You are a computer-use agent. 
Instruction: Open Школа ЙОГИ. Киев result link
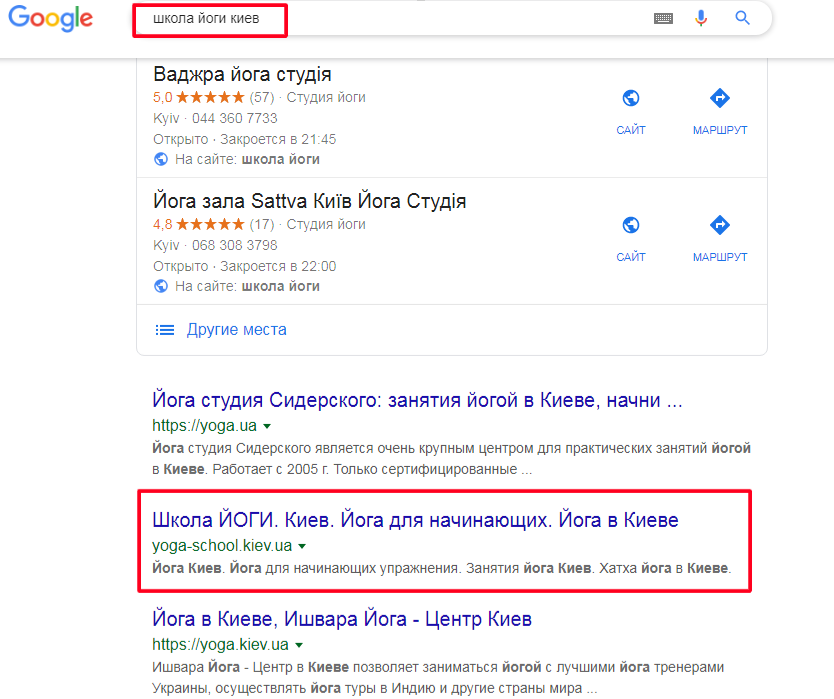tap(415, 520)
